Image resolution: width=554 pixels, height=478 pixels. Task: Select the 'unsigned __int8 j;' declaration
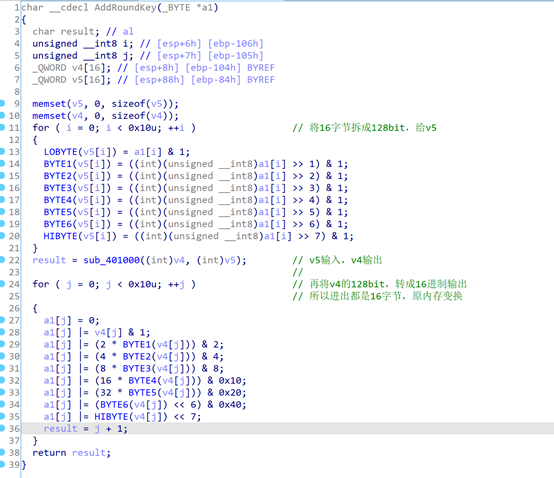(83, 55)
